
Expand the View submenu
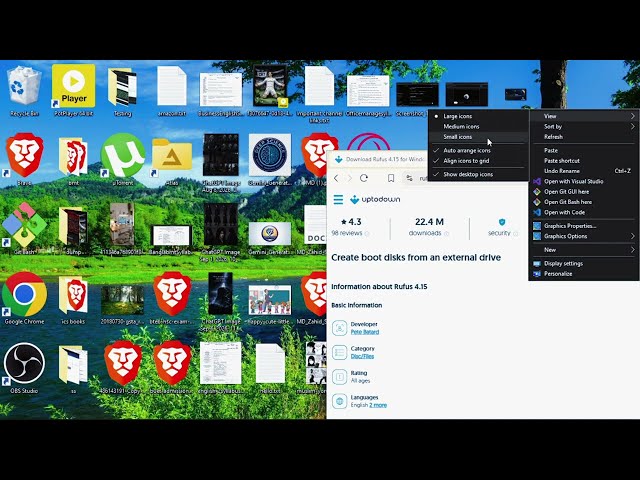pyautogui.click(x=584, y=116)
